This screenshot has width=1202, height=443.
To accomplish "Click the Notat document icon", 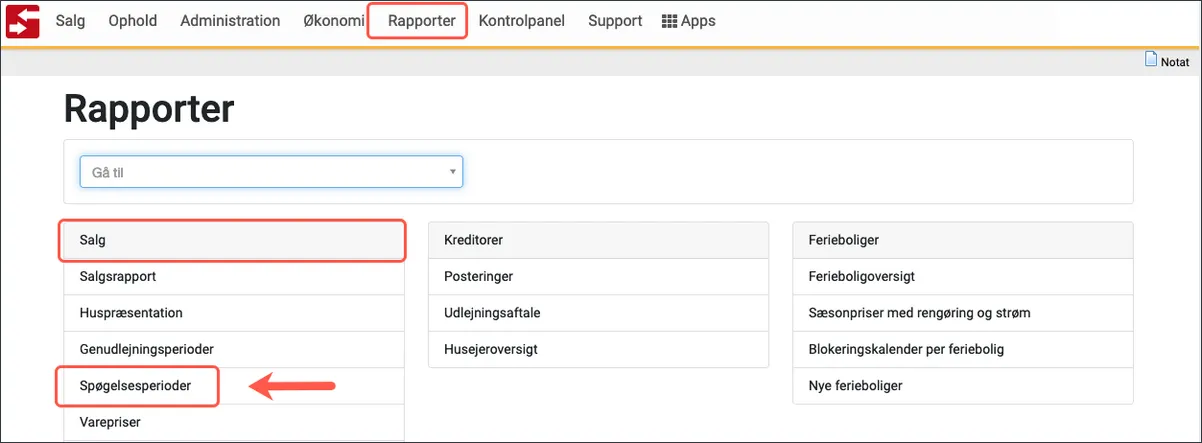I will 1151,60.
